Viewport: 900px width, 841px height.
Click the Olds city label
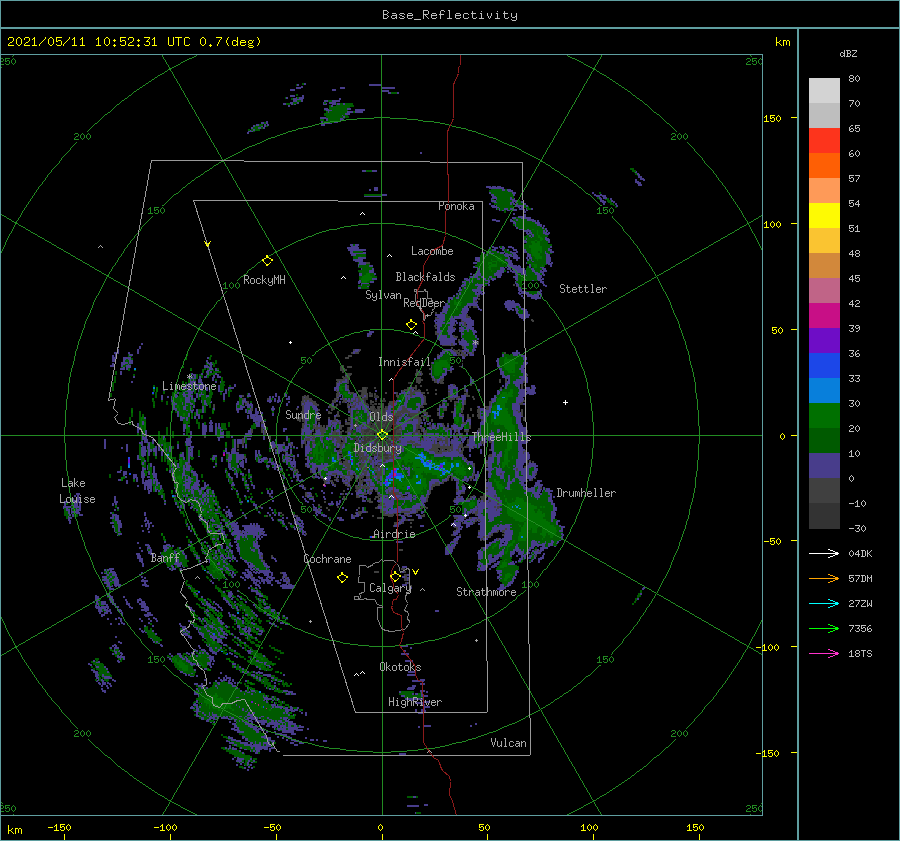click(381, 417)
